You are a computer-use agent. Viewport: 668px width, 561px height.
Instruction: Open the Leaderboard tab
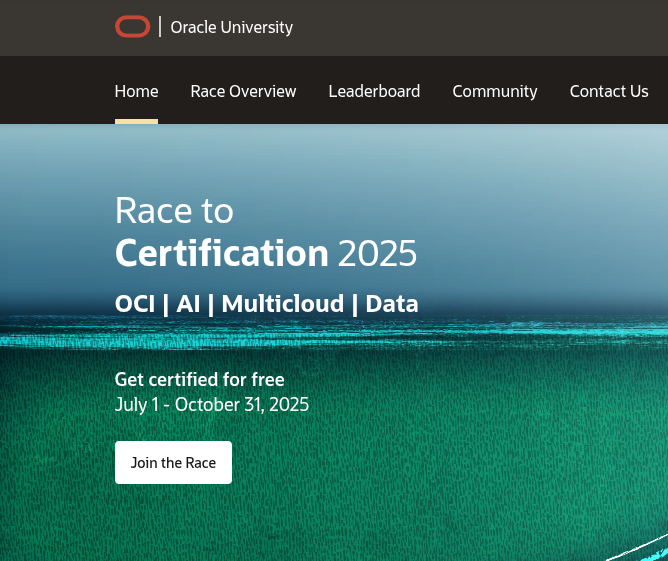pos(374,91)
